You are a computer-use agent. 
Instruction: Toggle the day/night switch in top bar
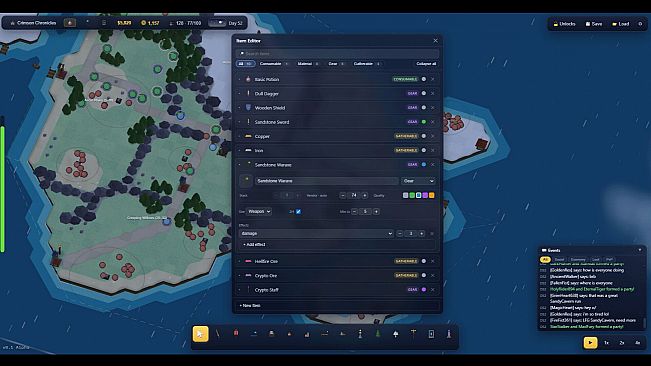point(217,23)
